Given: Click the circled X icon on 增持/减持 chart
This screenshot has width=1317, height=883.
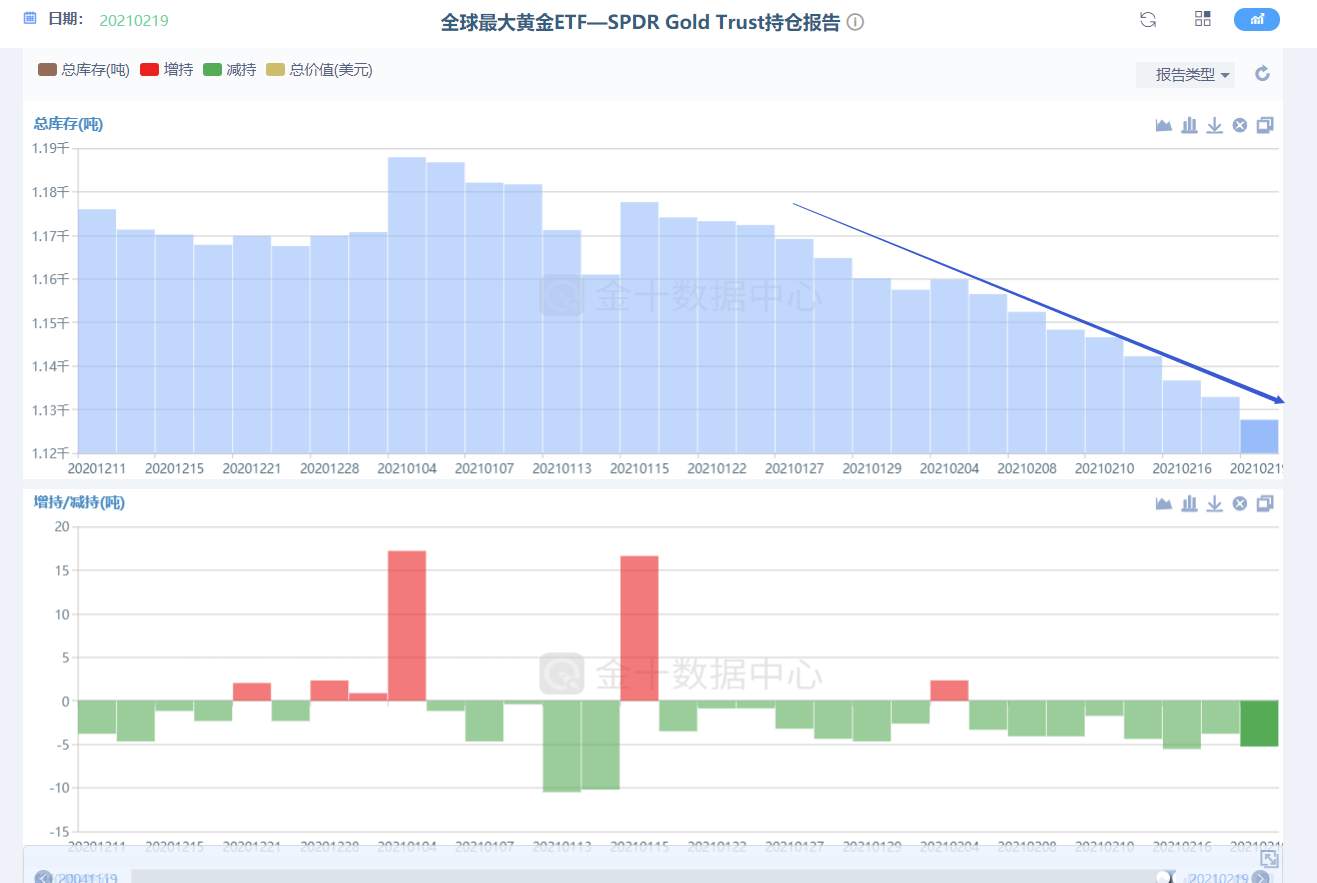Looking at the screenshot, I should point(1240,503).
